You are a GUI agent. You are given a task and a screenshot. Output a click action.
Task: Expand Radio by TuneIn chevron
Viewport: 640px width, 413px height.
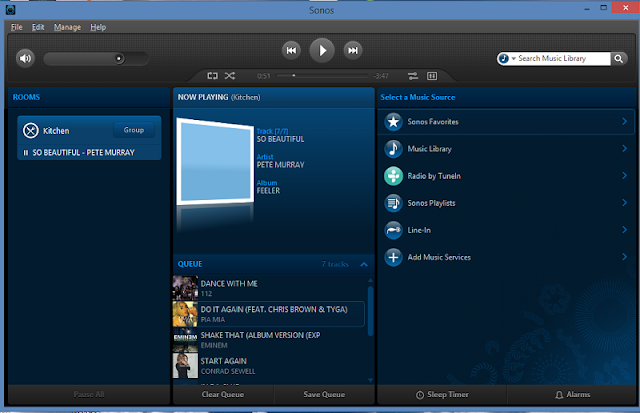(624, 175)
